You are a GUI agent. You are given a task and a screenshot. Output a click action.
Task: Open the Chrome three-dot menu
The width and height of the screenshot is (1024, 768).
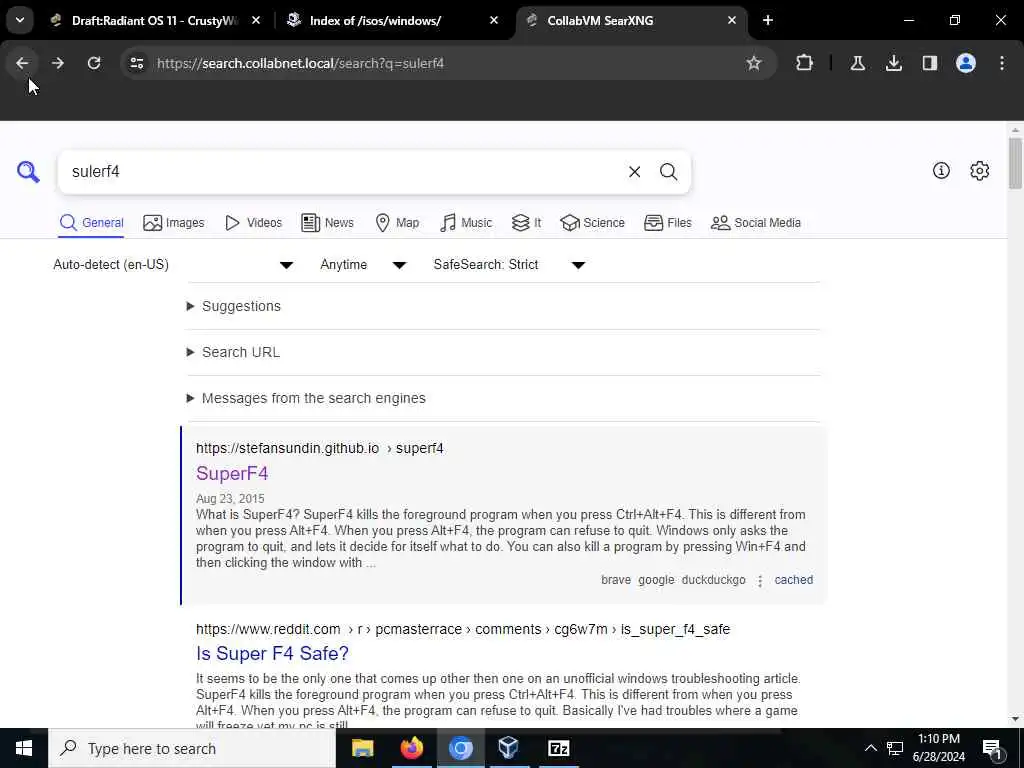tap(1002, 63)
